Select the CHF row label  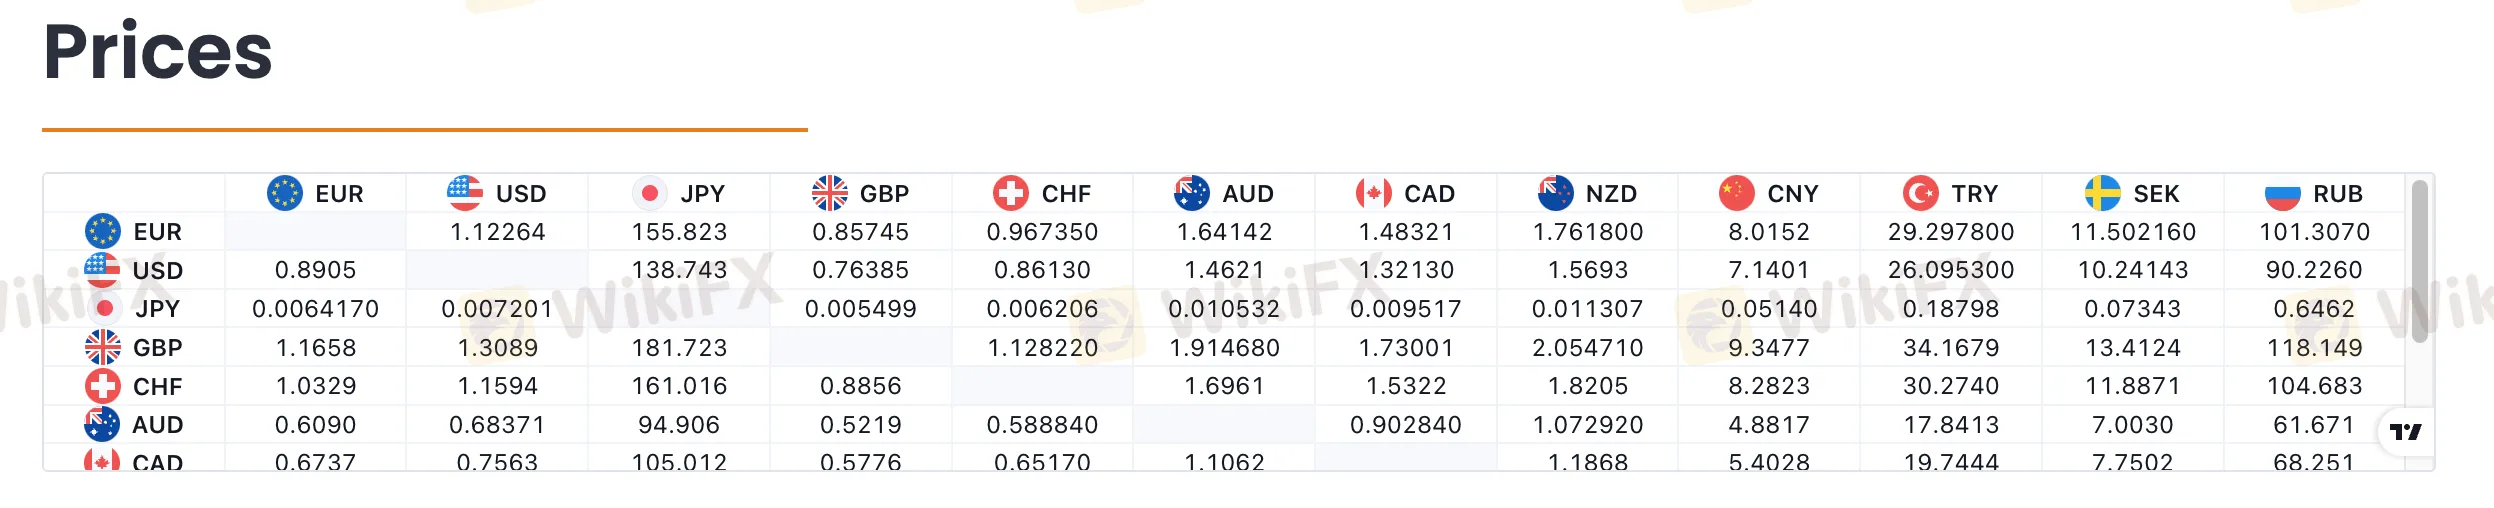pos(157,387)
